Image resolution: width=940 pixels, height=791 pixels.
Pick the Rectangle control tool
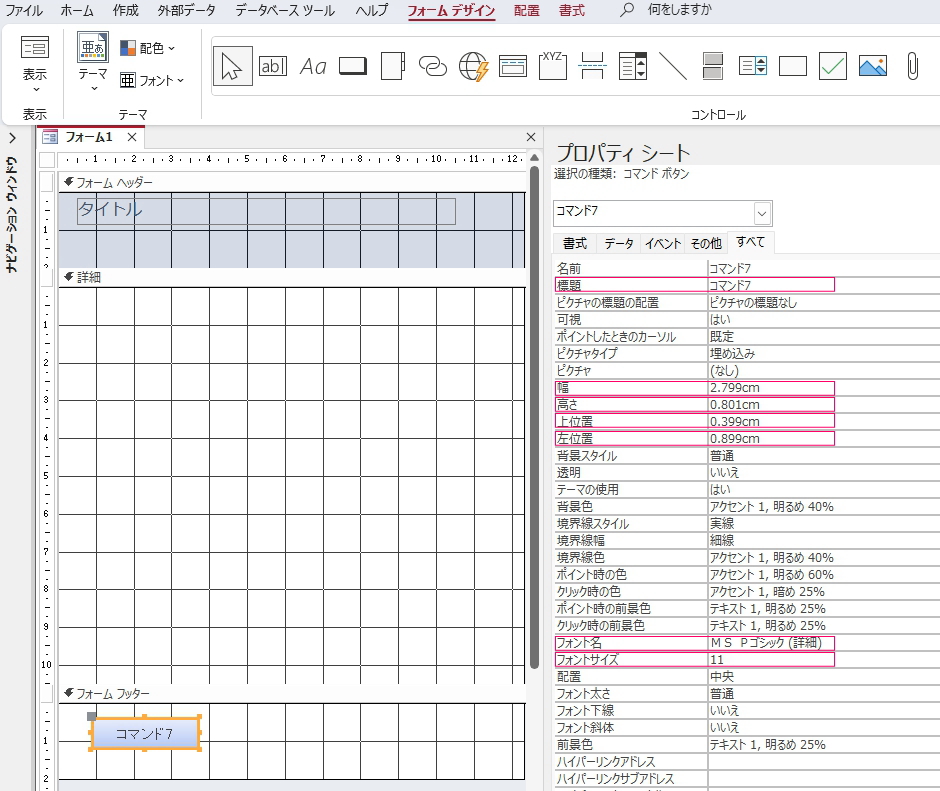coord(793,66)
